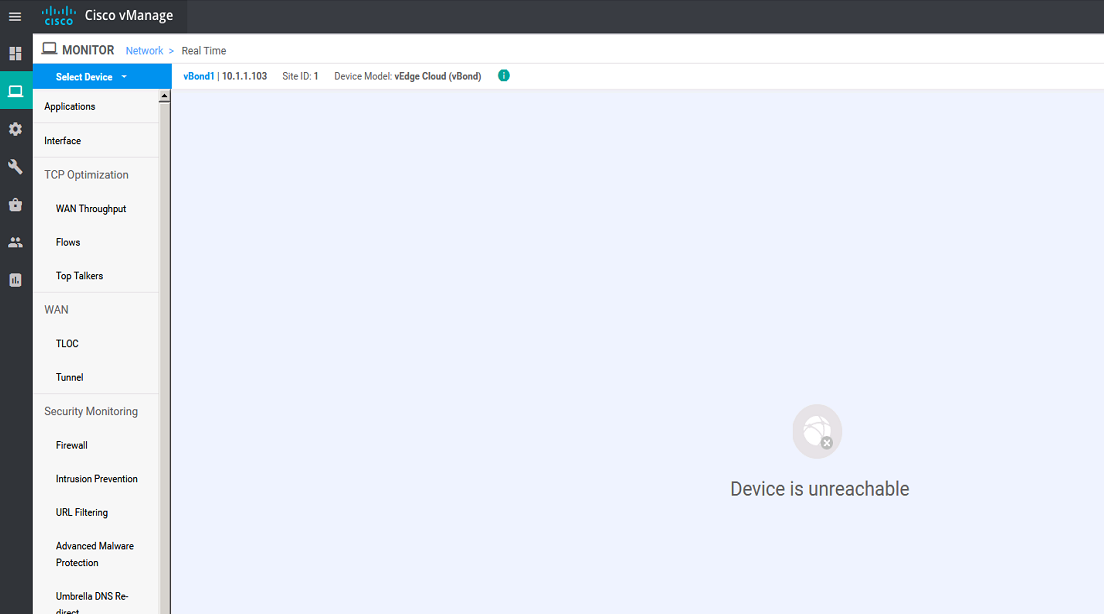Click the scrollbar up arrow in device menu
The image size is (1104, 614).
tap(165, 96)
